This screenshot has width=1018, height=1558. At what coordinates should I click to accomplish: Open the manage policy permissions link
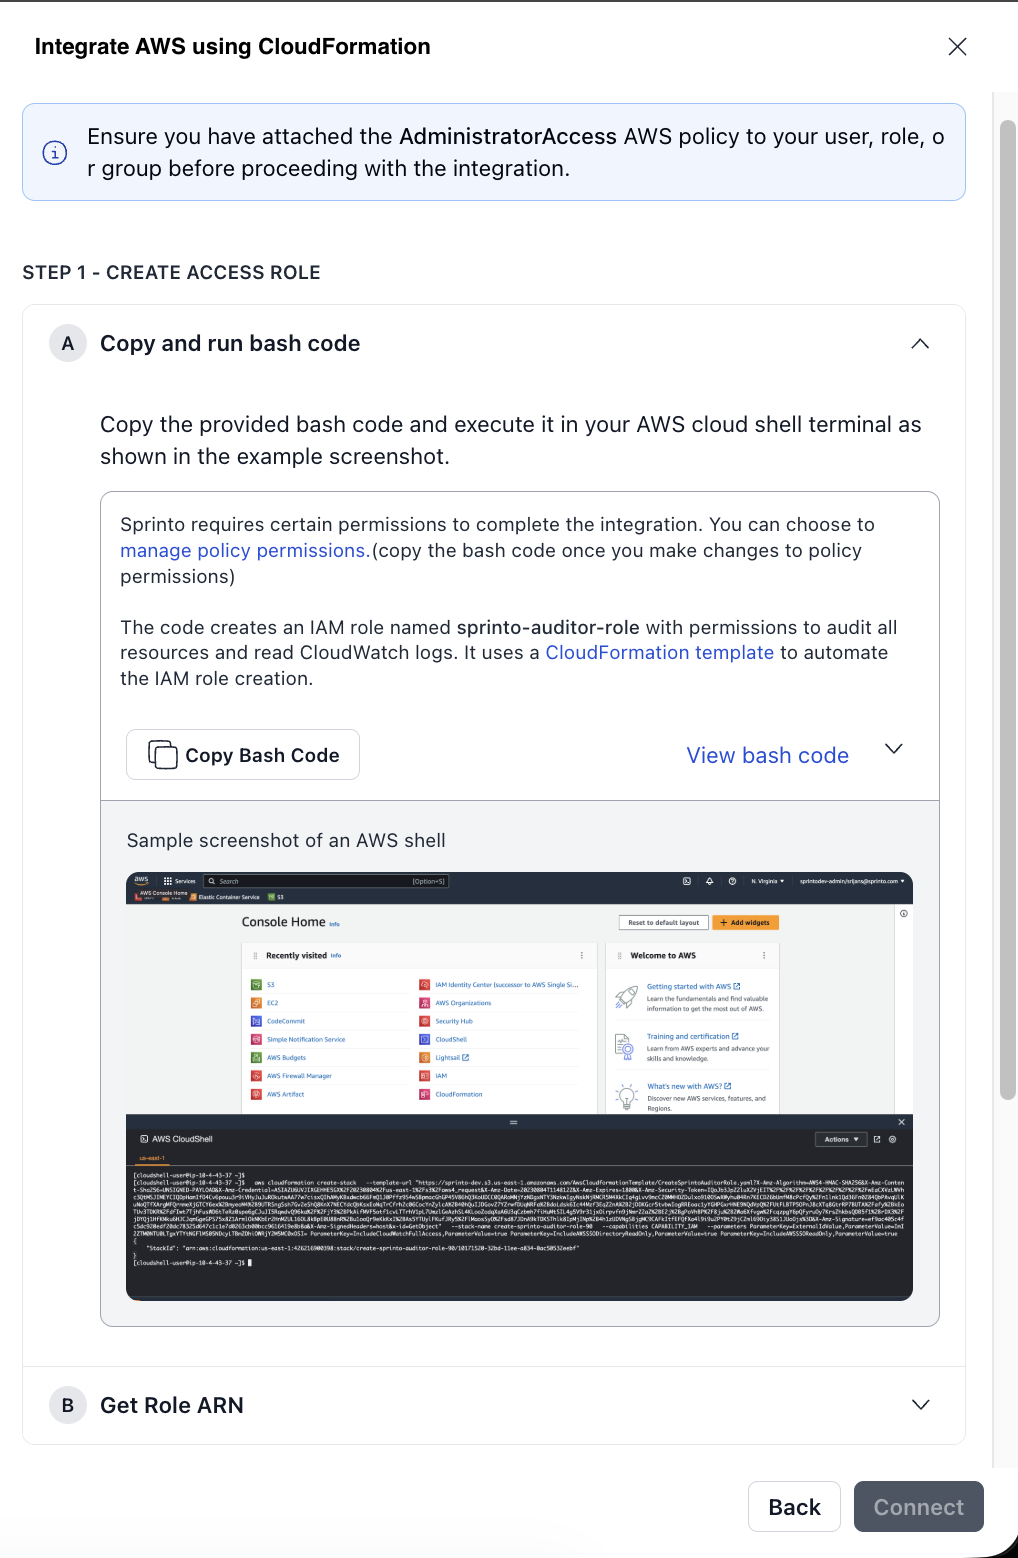[243, 551]
